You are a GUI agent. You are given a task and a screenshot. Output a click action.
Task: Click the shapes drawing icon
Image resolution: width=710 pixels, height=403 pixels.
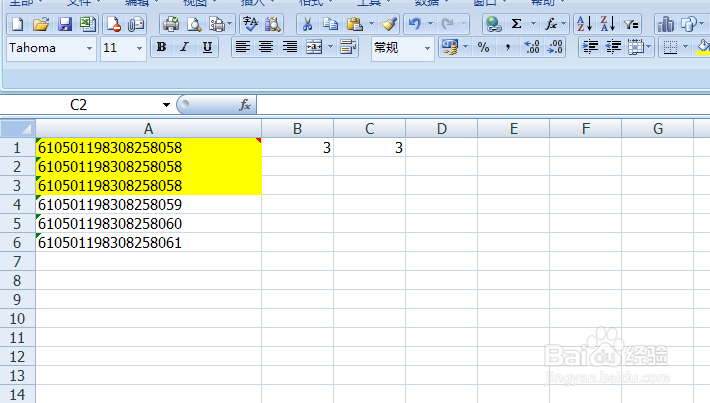tap(689, 24)
